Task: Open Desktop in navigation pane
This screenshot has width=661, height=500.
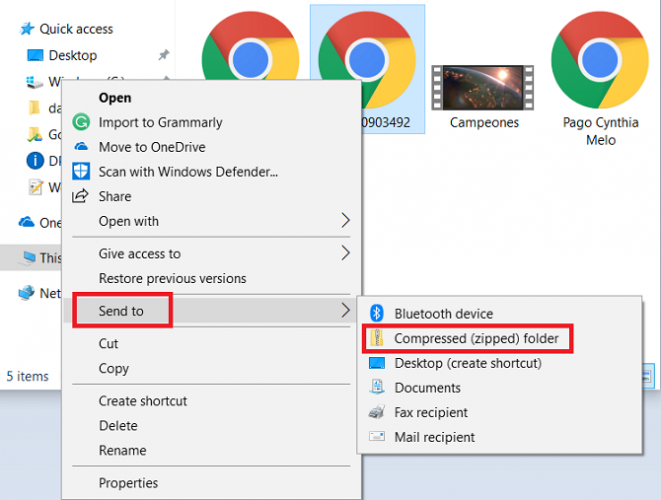Action: [73, 55]
